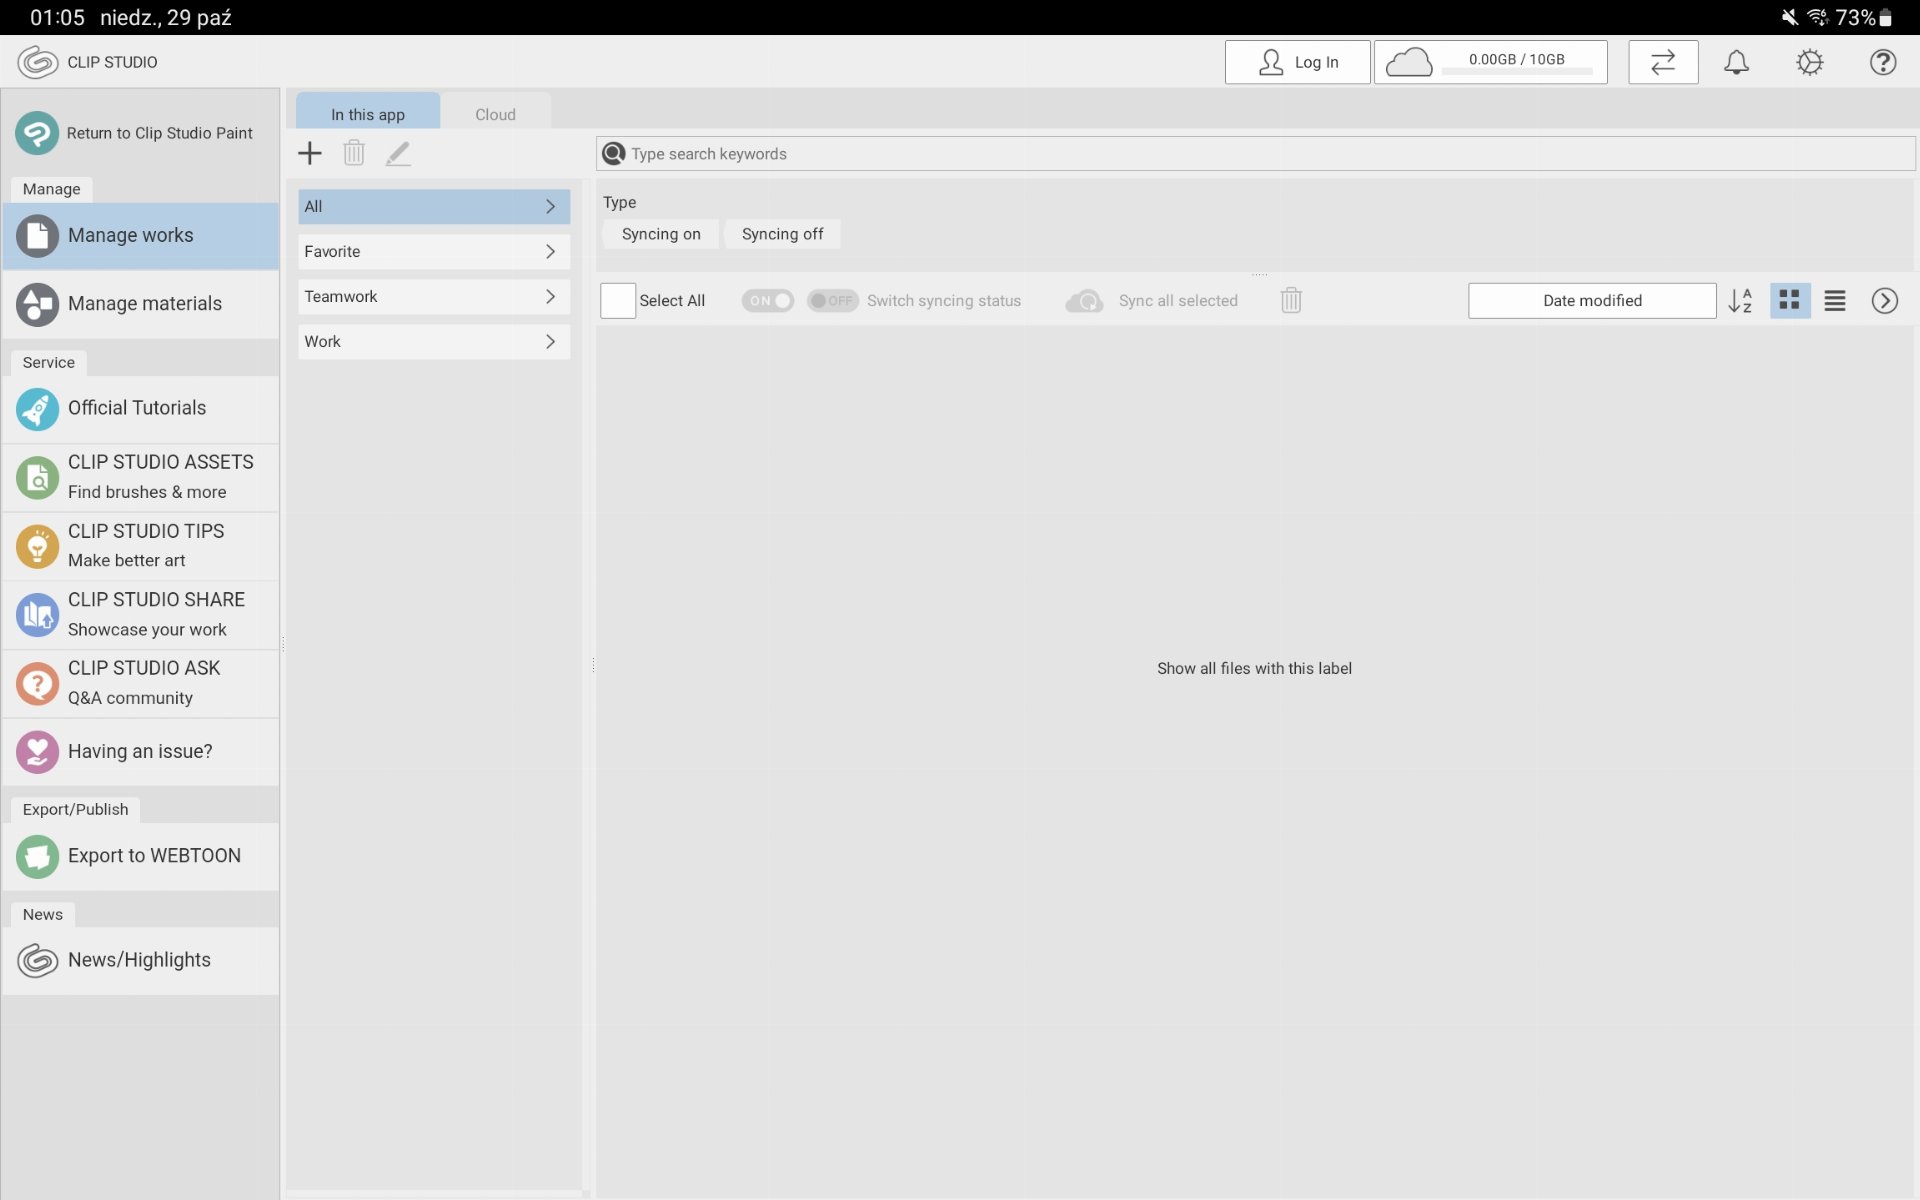
Task: Toggle the OFF syncing switch
Action: tap(832, 300)
